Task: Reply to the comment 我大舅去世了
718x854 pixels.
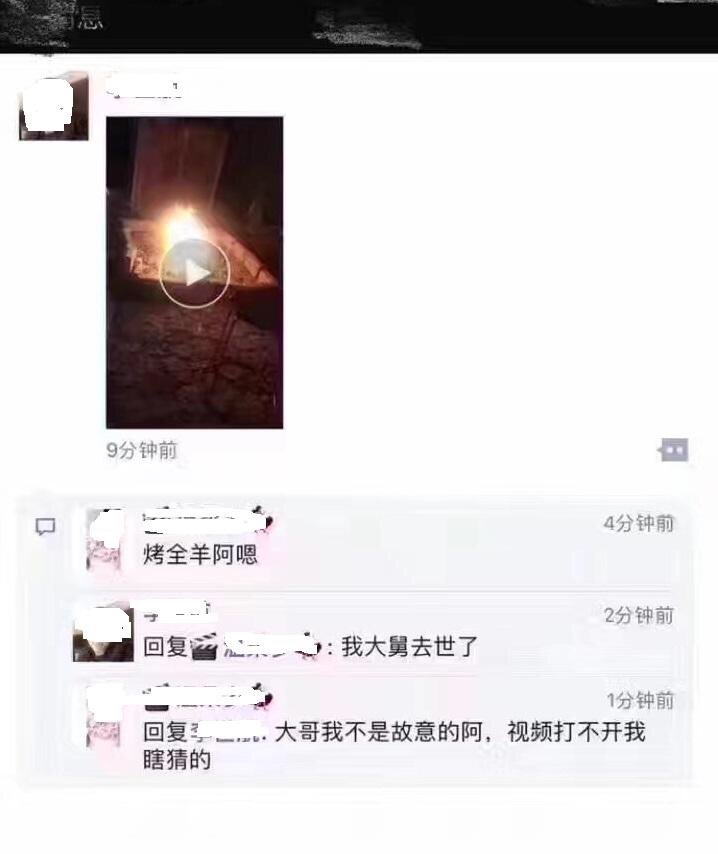Action: (x=409, y=646)
